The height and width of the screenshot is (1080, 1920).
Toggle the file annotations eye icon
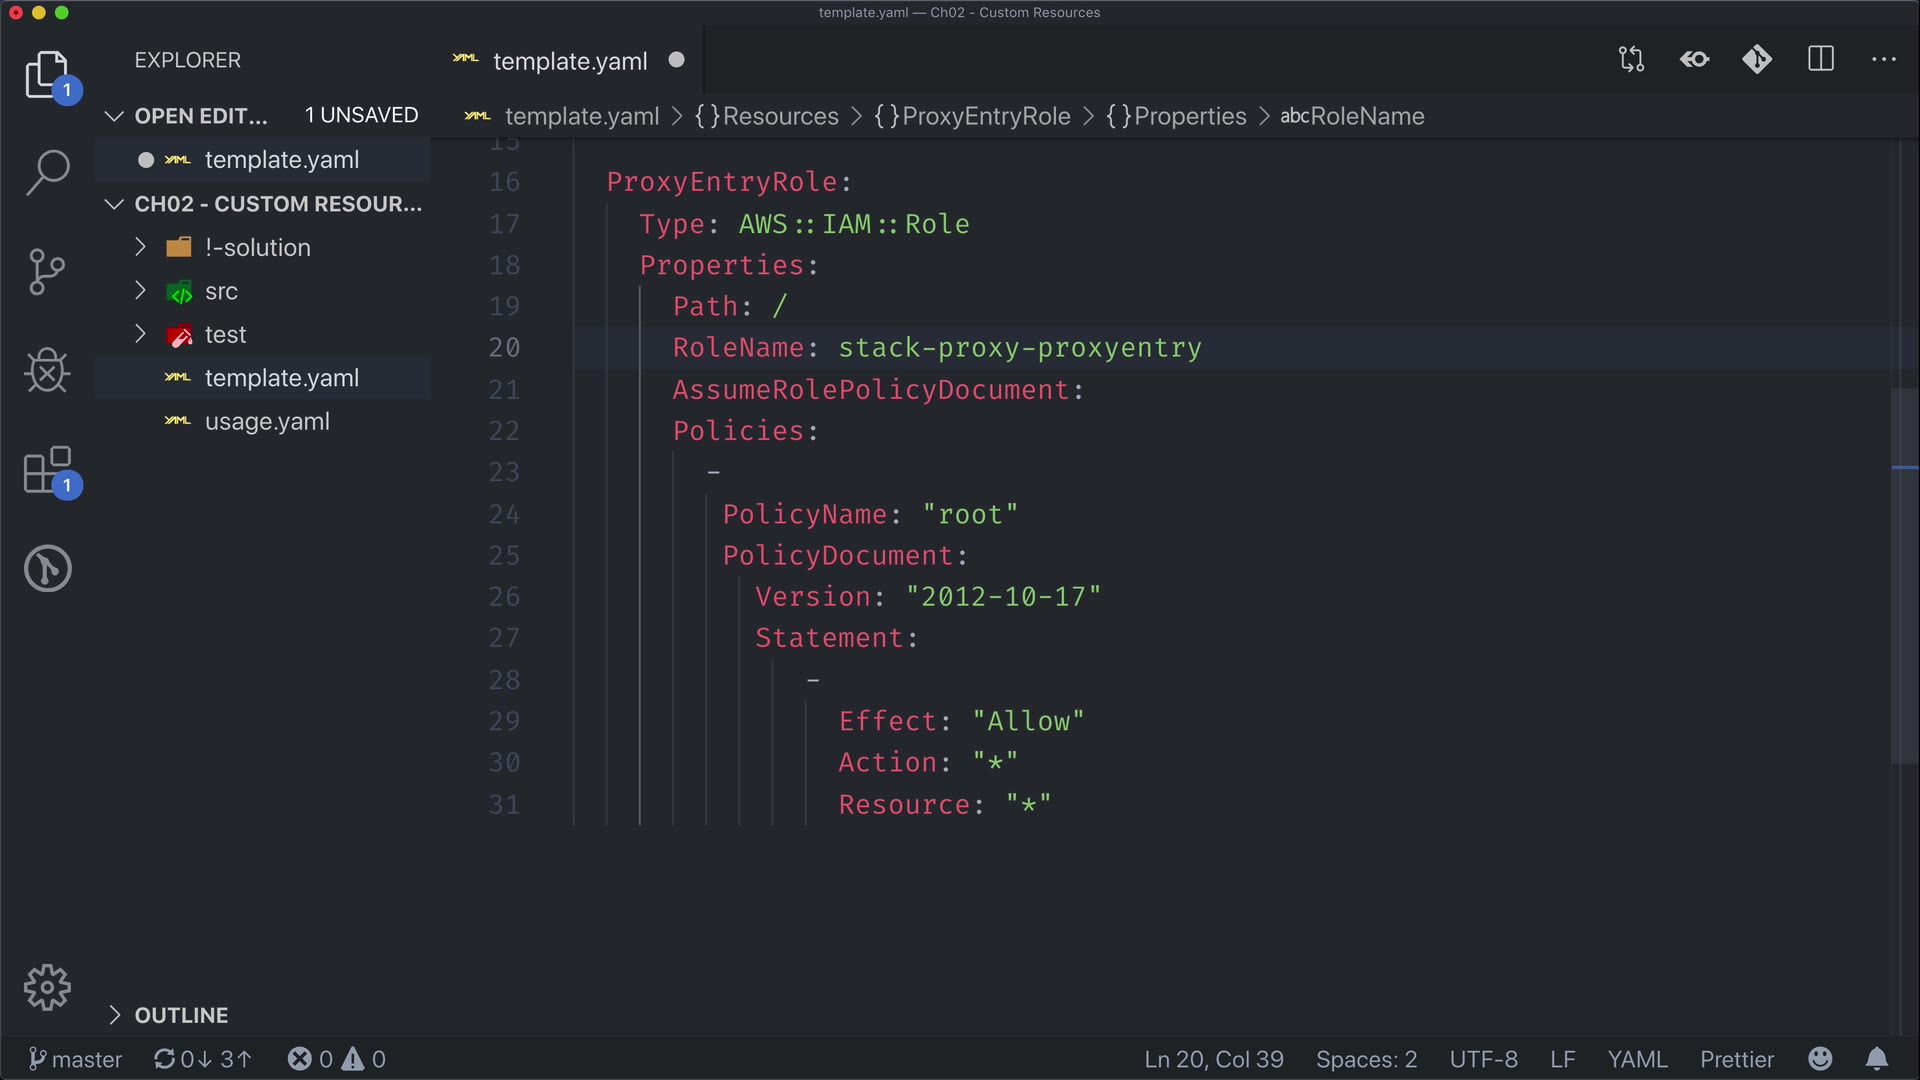coord(1695,60)
